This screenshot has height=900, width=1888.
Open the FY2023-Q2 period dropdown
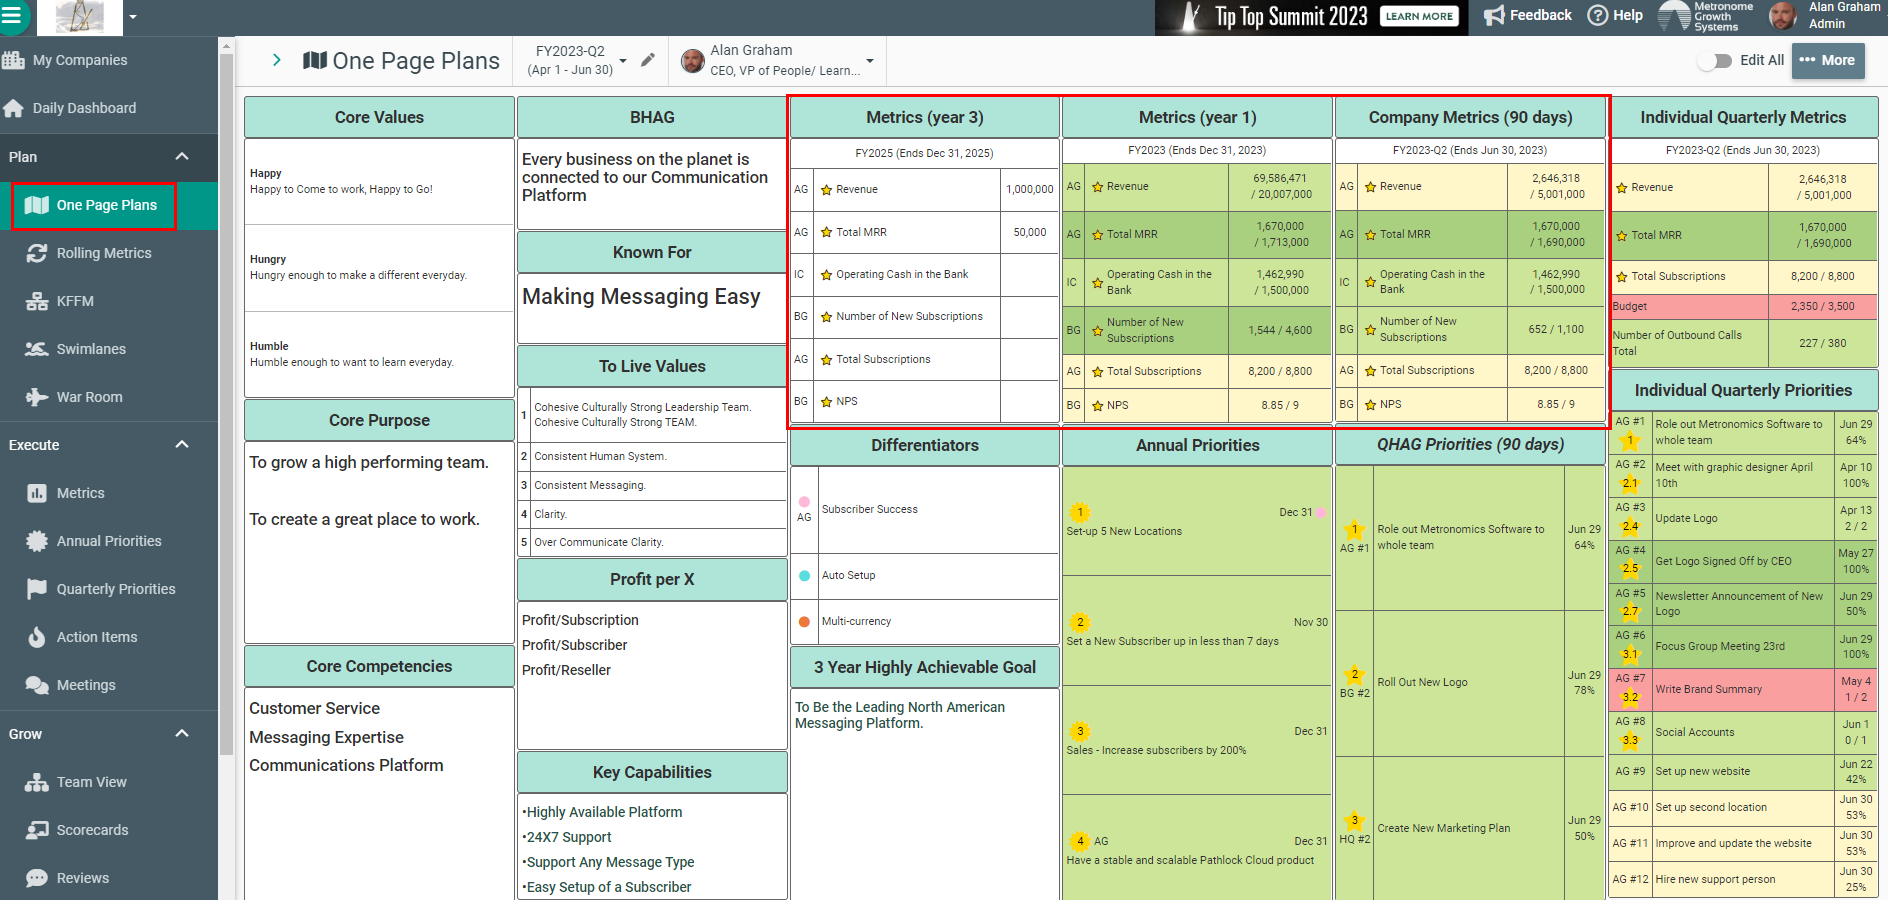(x=622, y=61)
